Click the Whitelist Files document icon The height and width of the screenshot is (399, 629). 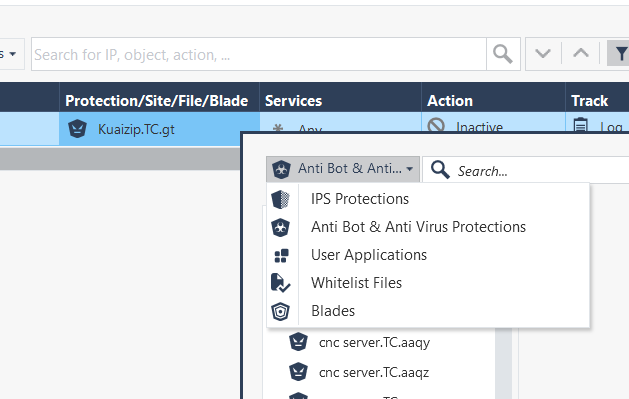click(x=280, y=283)
